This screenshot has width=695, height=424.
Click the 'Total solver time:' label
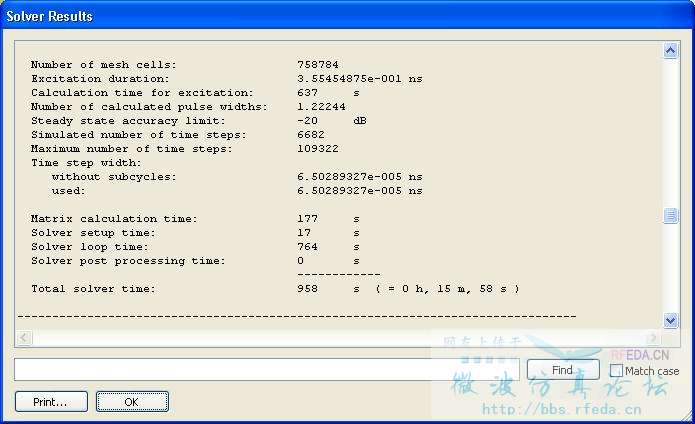coord(93,289)
